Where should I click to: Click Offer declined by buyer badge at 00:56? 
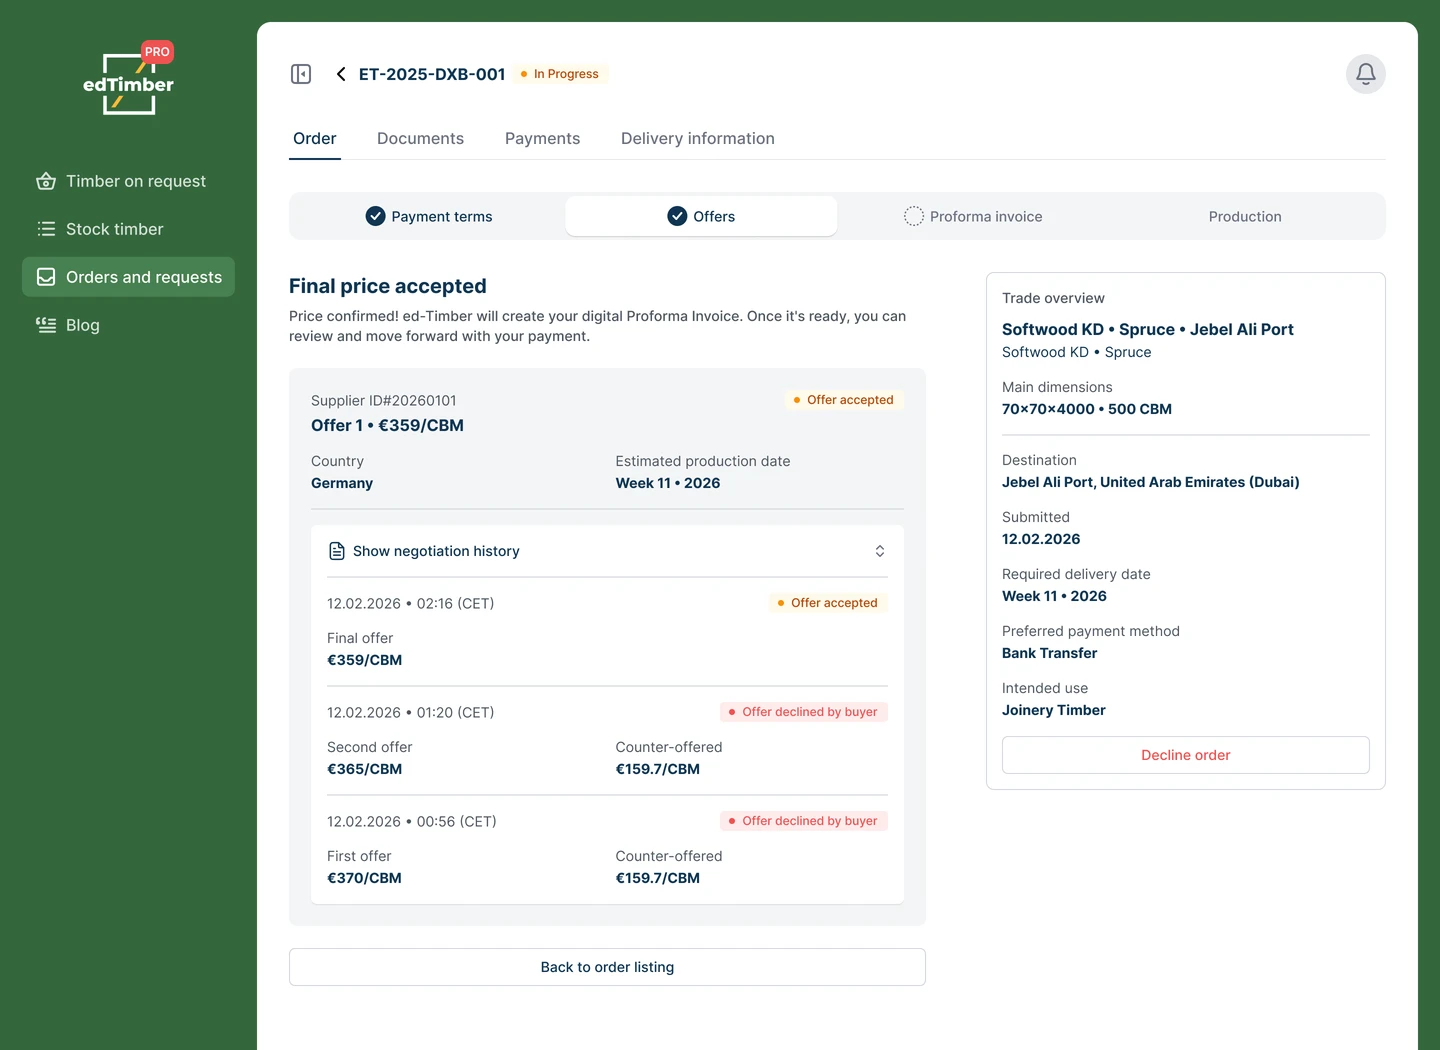click(x=804, y=821)
